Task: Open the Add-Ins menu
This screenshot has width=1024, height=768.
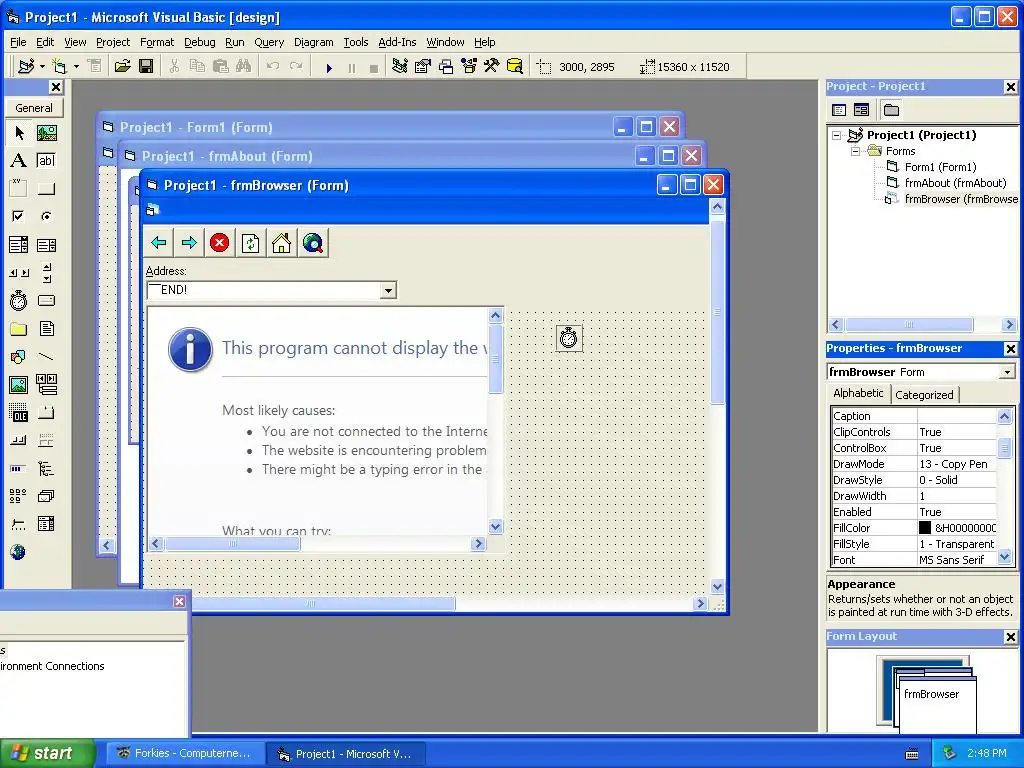Action: coord(397,42)
